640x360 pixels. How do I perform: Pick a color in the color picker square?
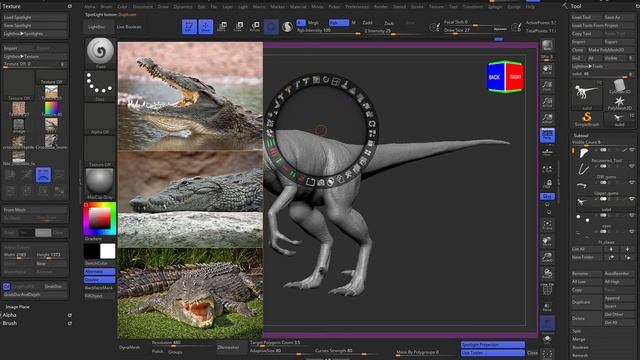click(x=100, y=218)
